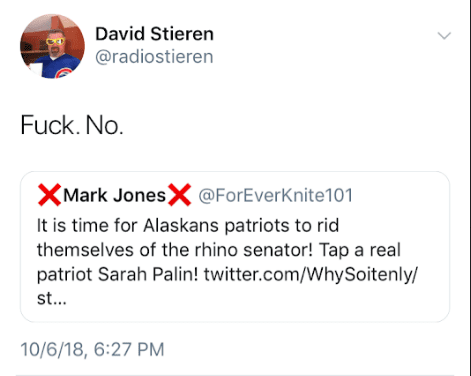This screenshot has height=376, width=471.
Task: Follow the twitter.com/WhySoitenly link
Action: pyautogui.click(x=310, y=275)
